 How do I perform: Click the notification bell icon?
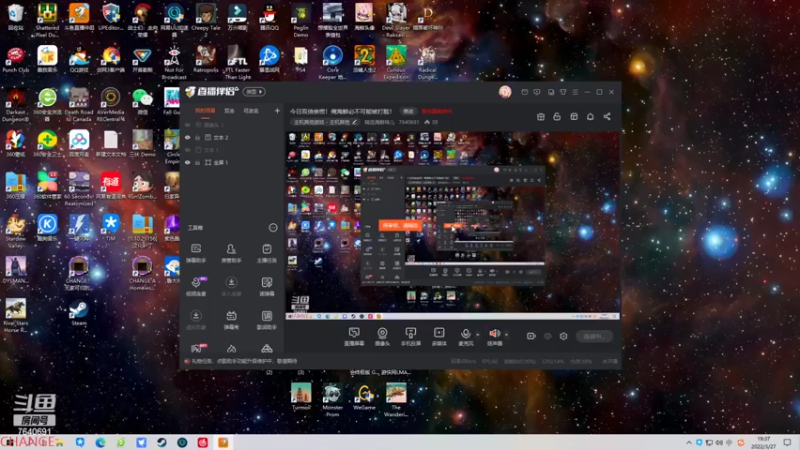[590, 116]
